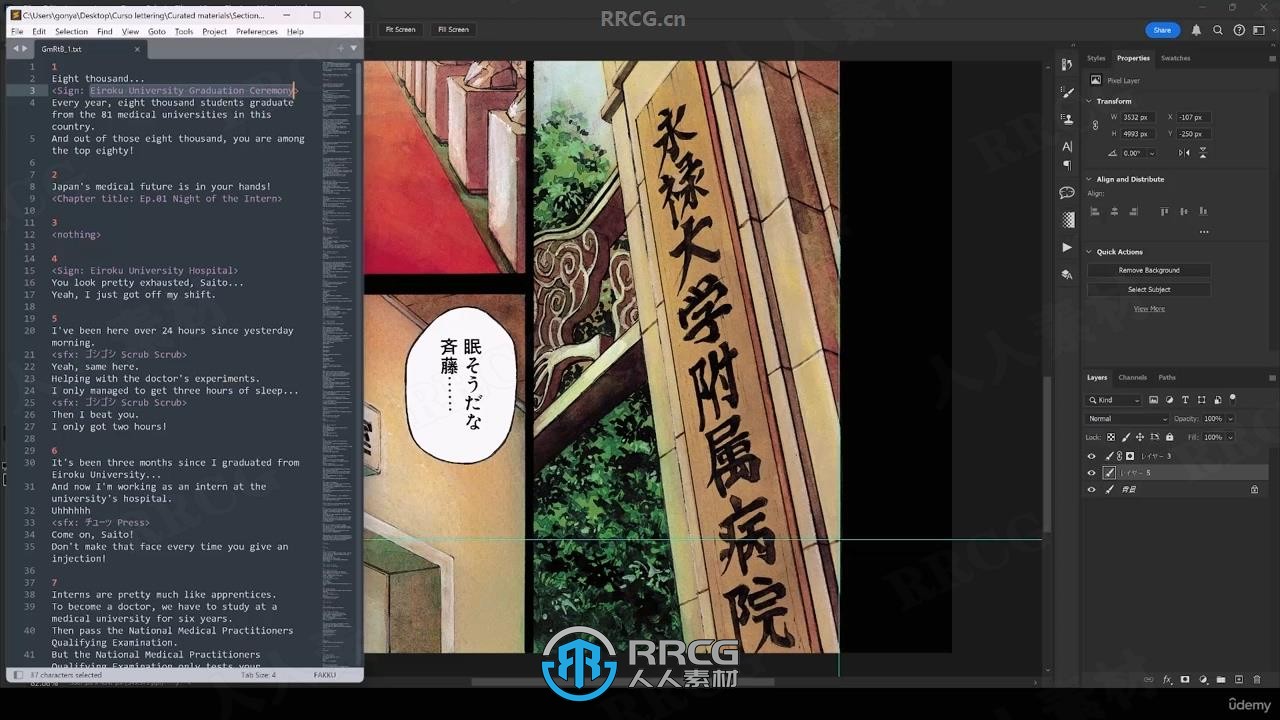Open the Clone Source panel icon
1280x720 pixels.
(x=1067, y=119)
